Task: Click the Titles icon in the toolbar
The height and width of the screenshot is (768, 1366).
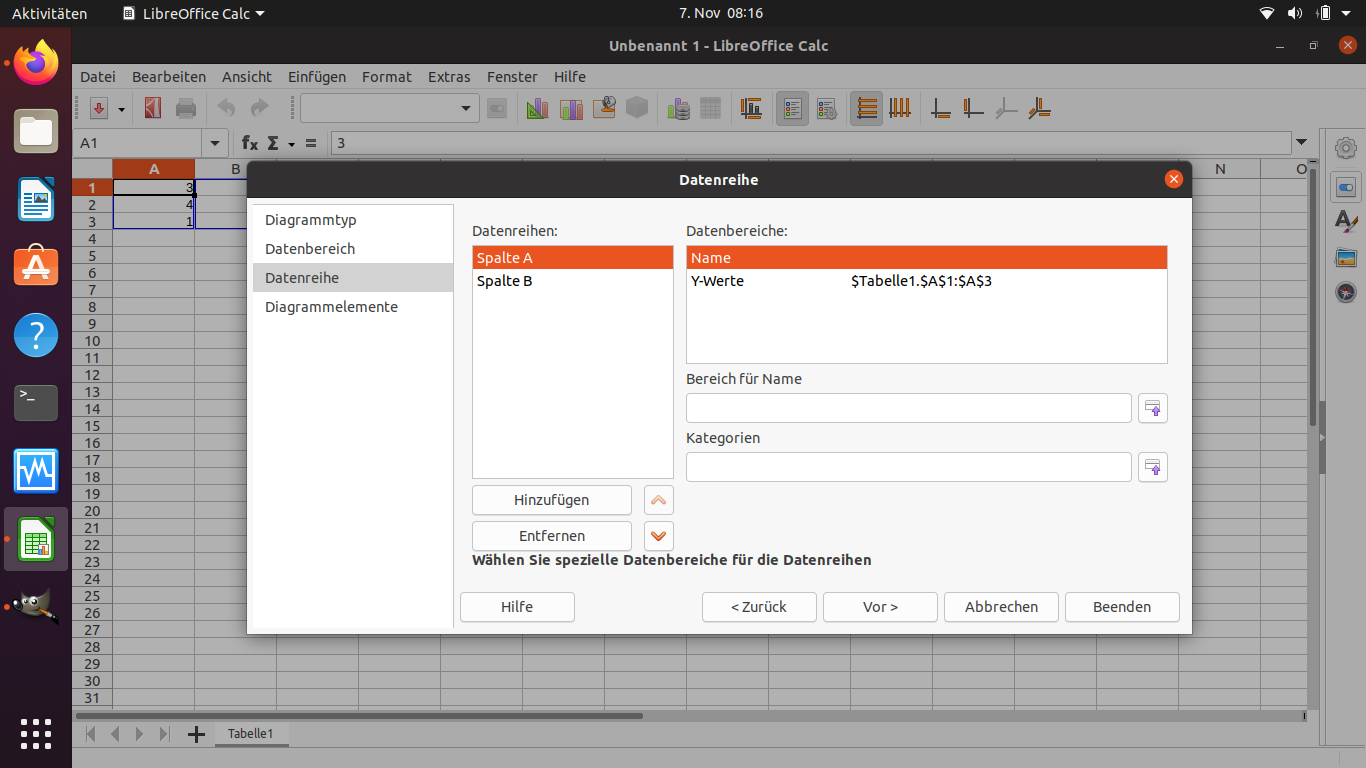Action: tap(752, 108)
